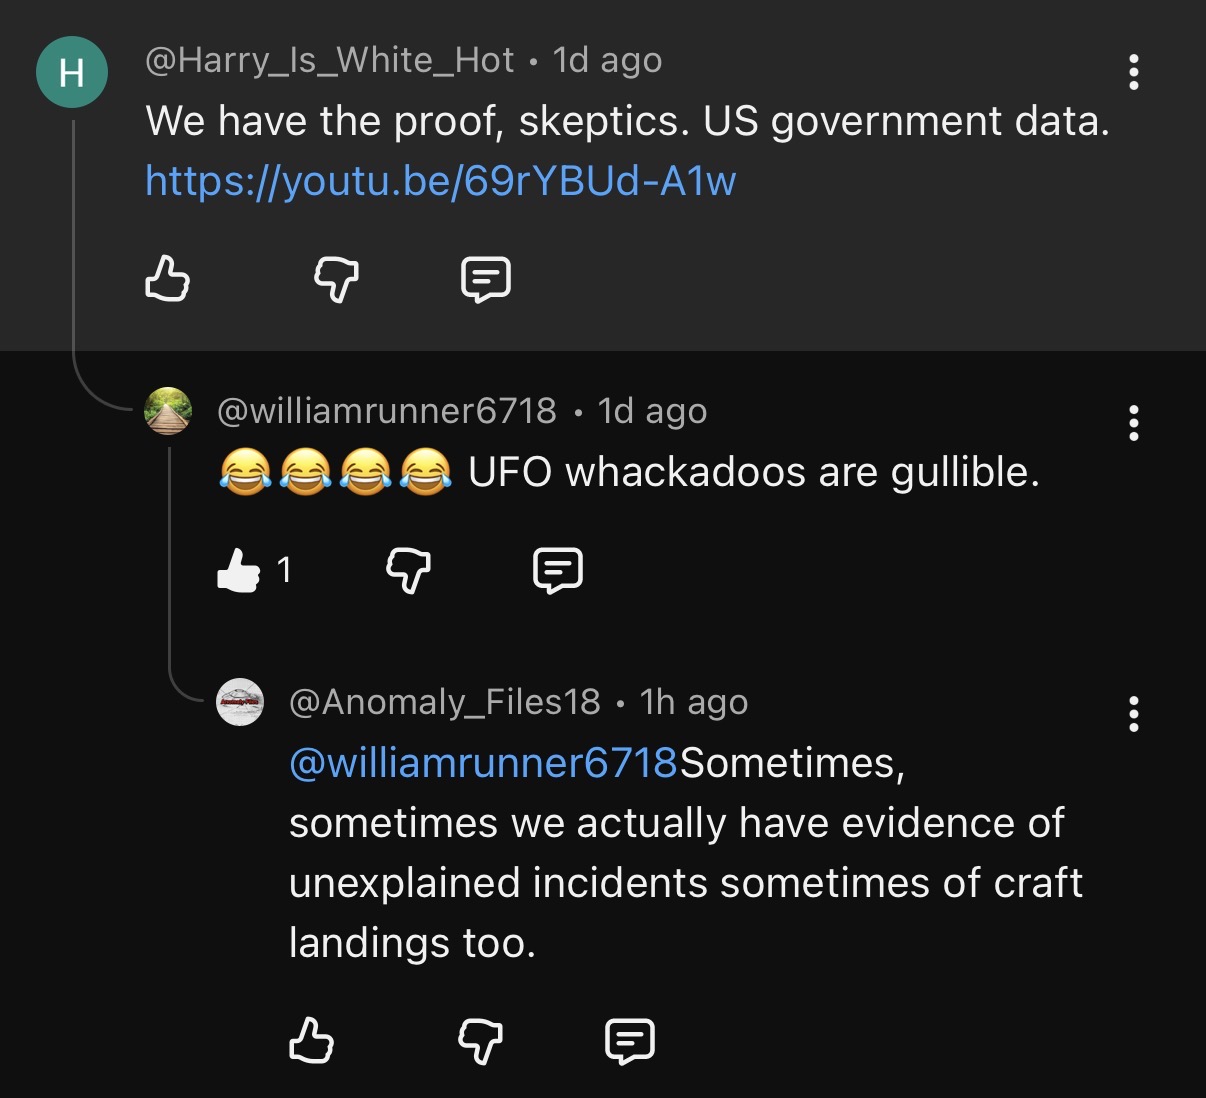1206x1098 pixels.
Task: Open @williamrunner6718 channel from comment header
Action: pyautogui.click(x=387, y=411)
